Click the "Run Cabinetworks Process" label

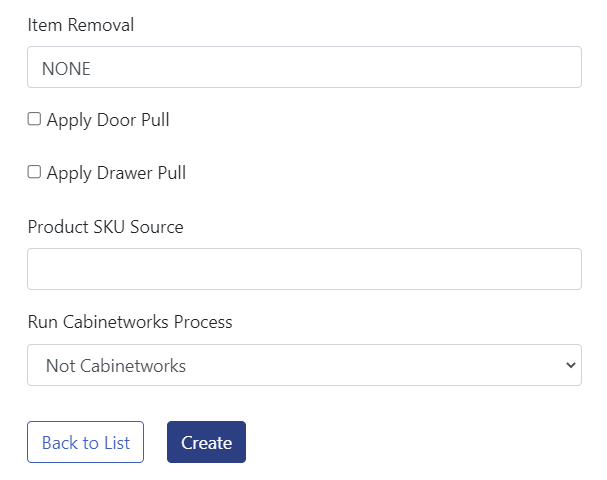tap(130, 322)
